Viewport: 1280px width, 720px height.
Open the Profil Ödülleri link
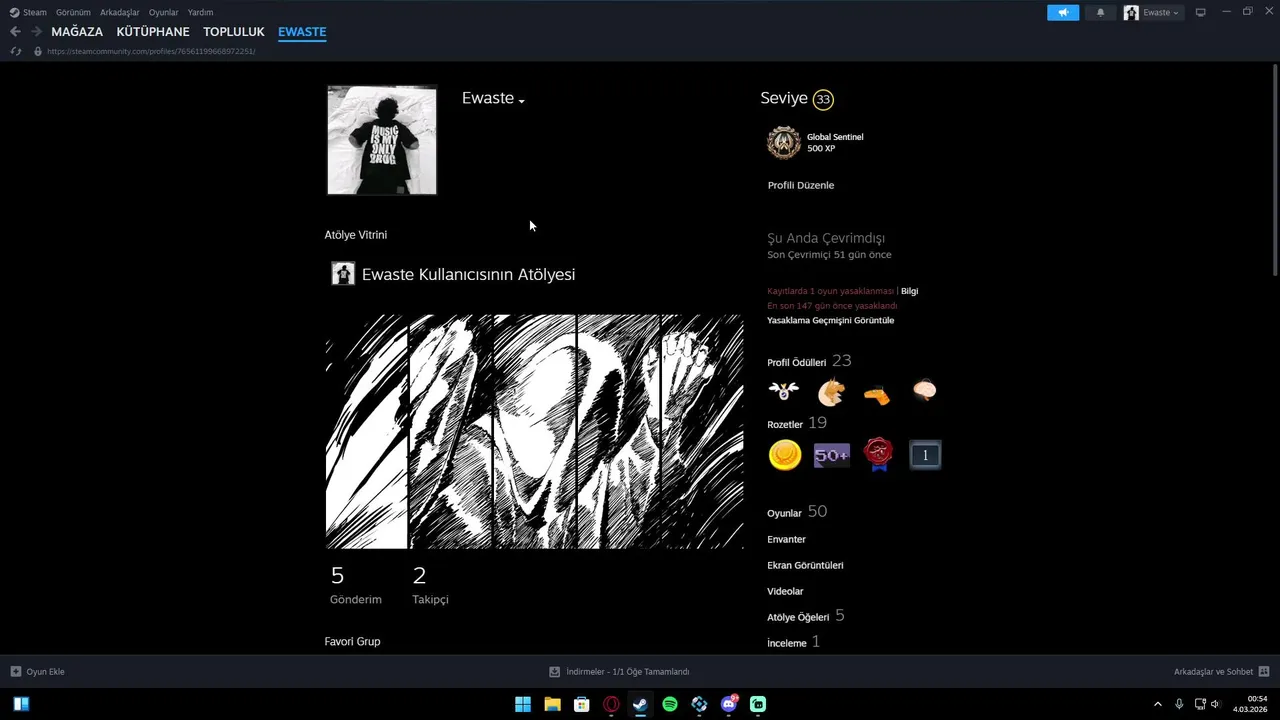797,362
